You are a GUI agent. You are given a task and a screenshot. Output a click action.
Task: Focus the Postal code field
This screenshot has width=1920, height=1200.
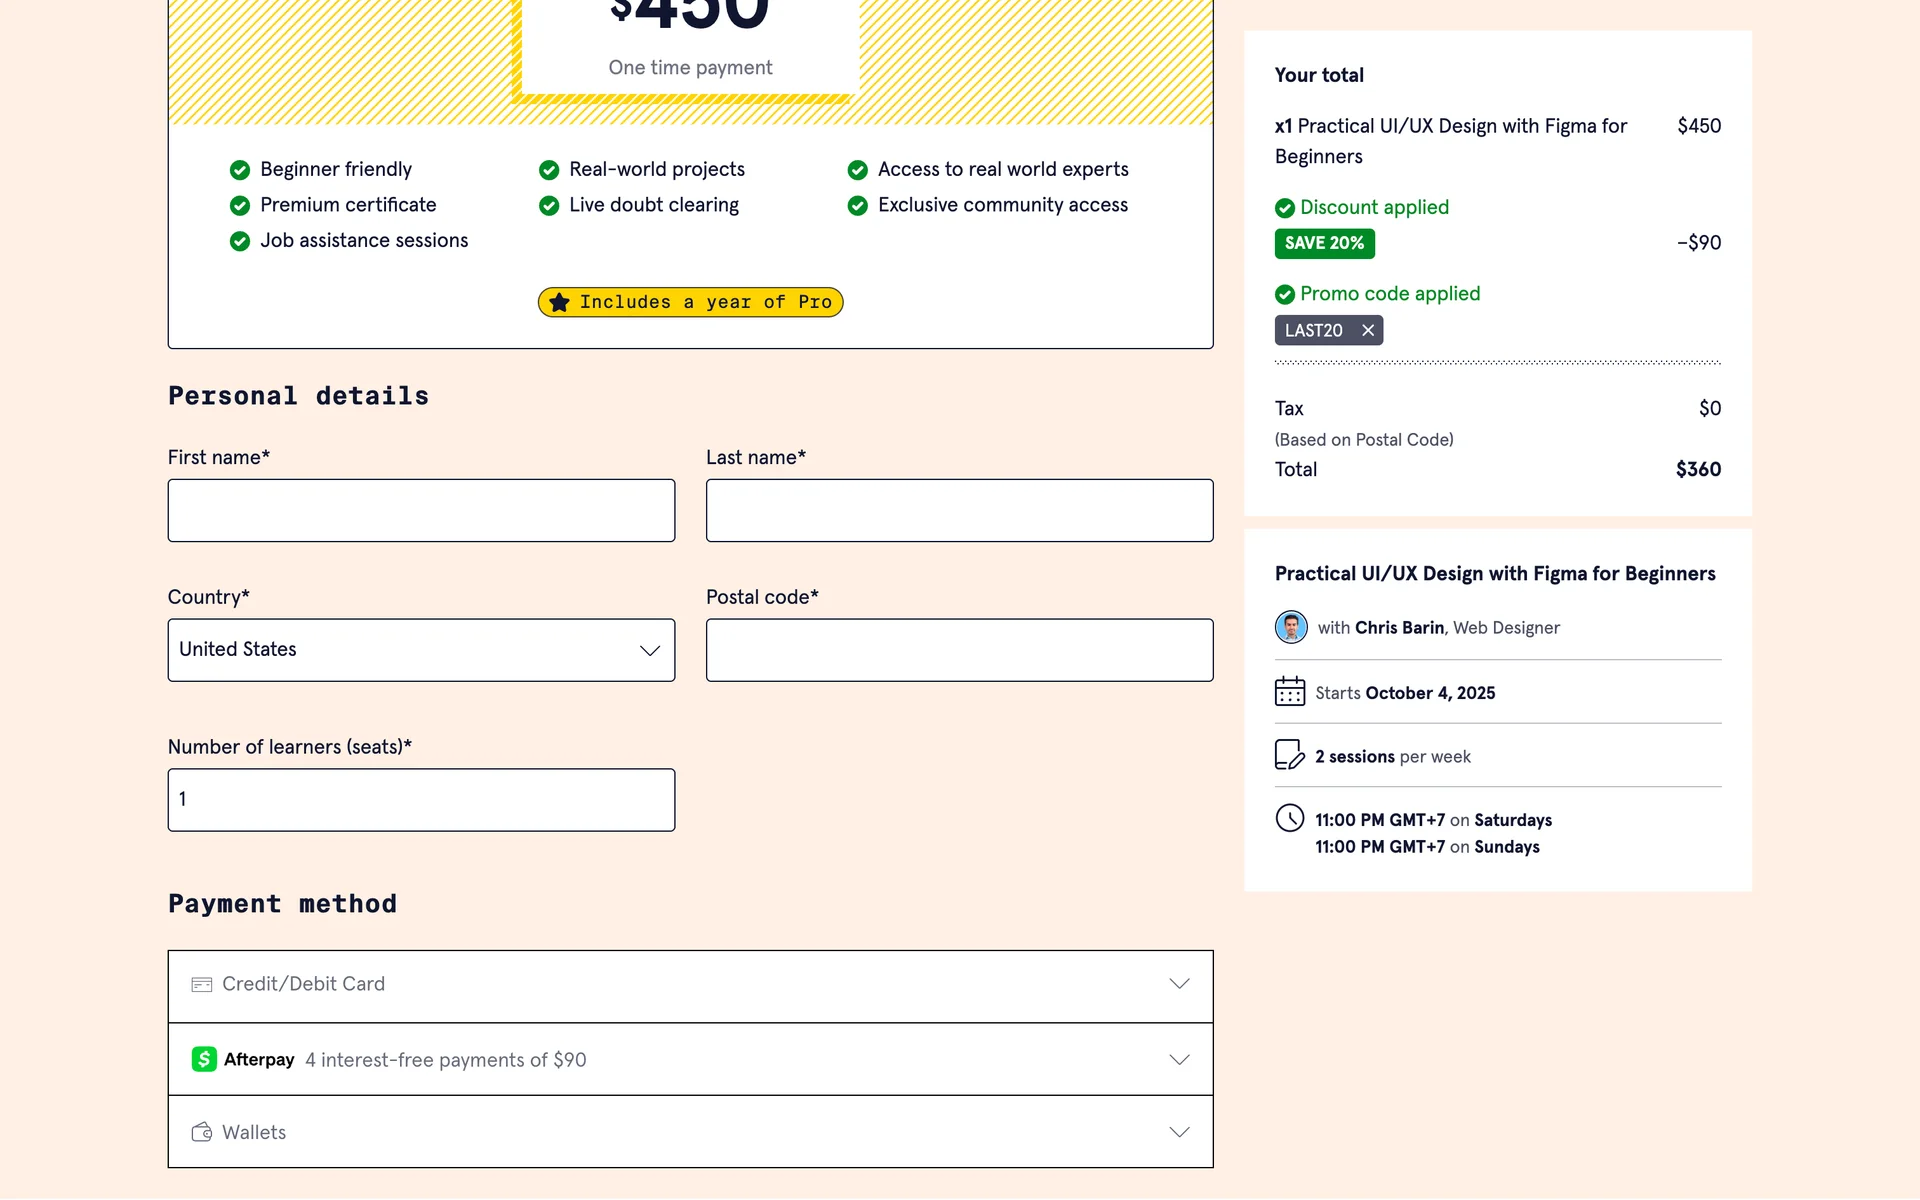959,650
